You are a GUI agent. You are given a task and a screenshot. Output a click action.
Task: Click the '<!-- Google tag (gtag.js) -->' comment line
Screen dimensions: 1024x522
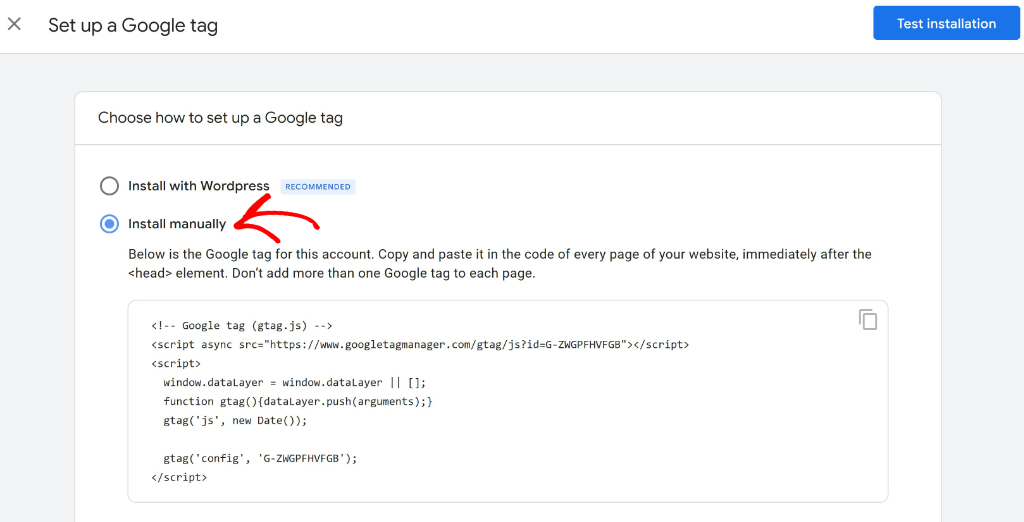coord(242,325)
